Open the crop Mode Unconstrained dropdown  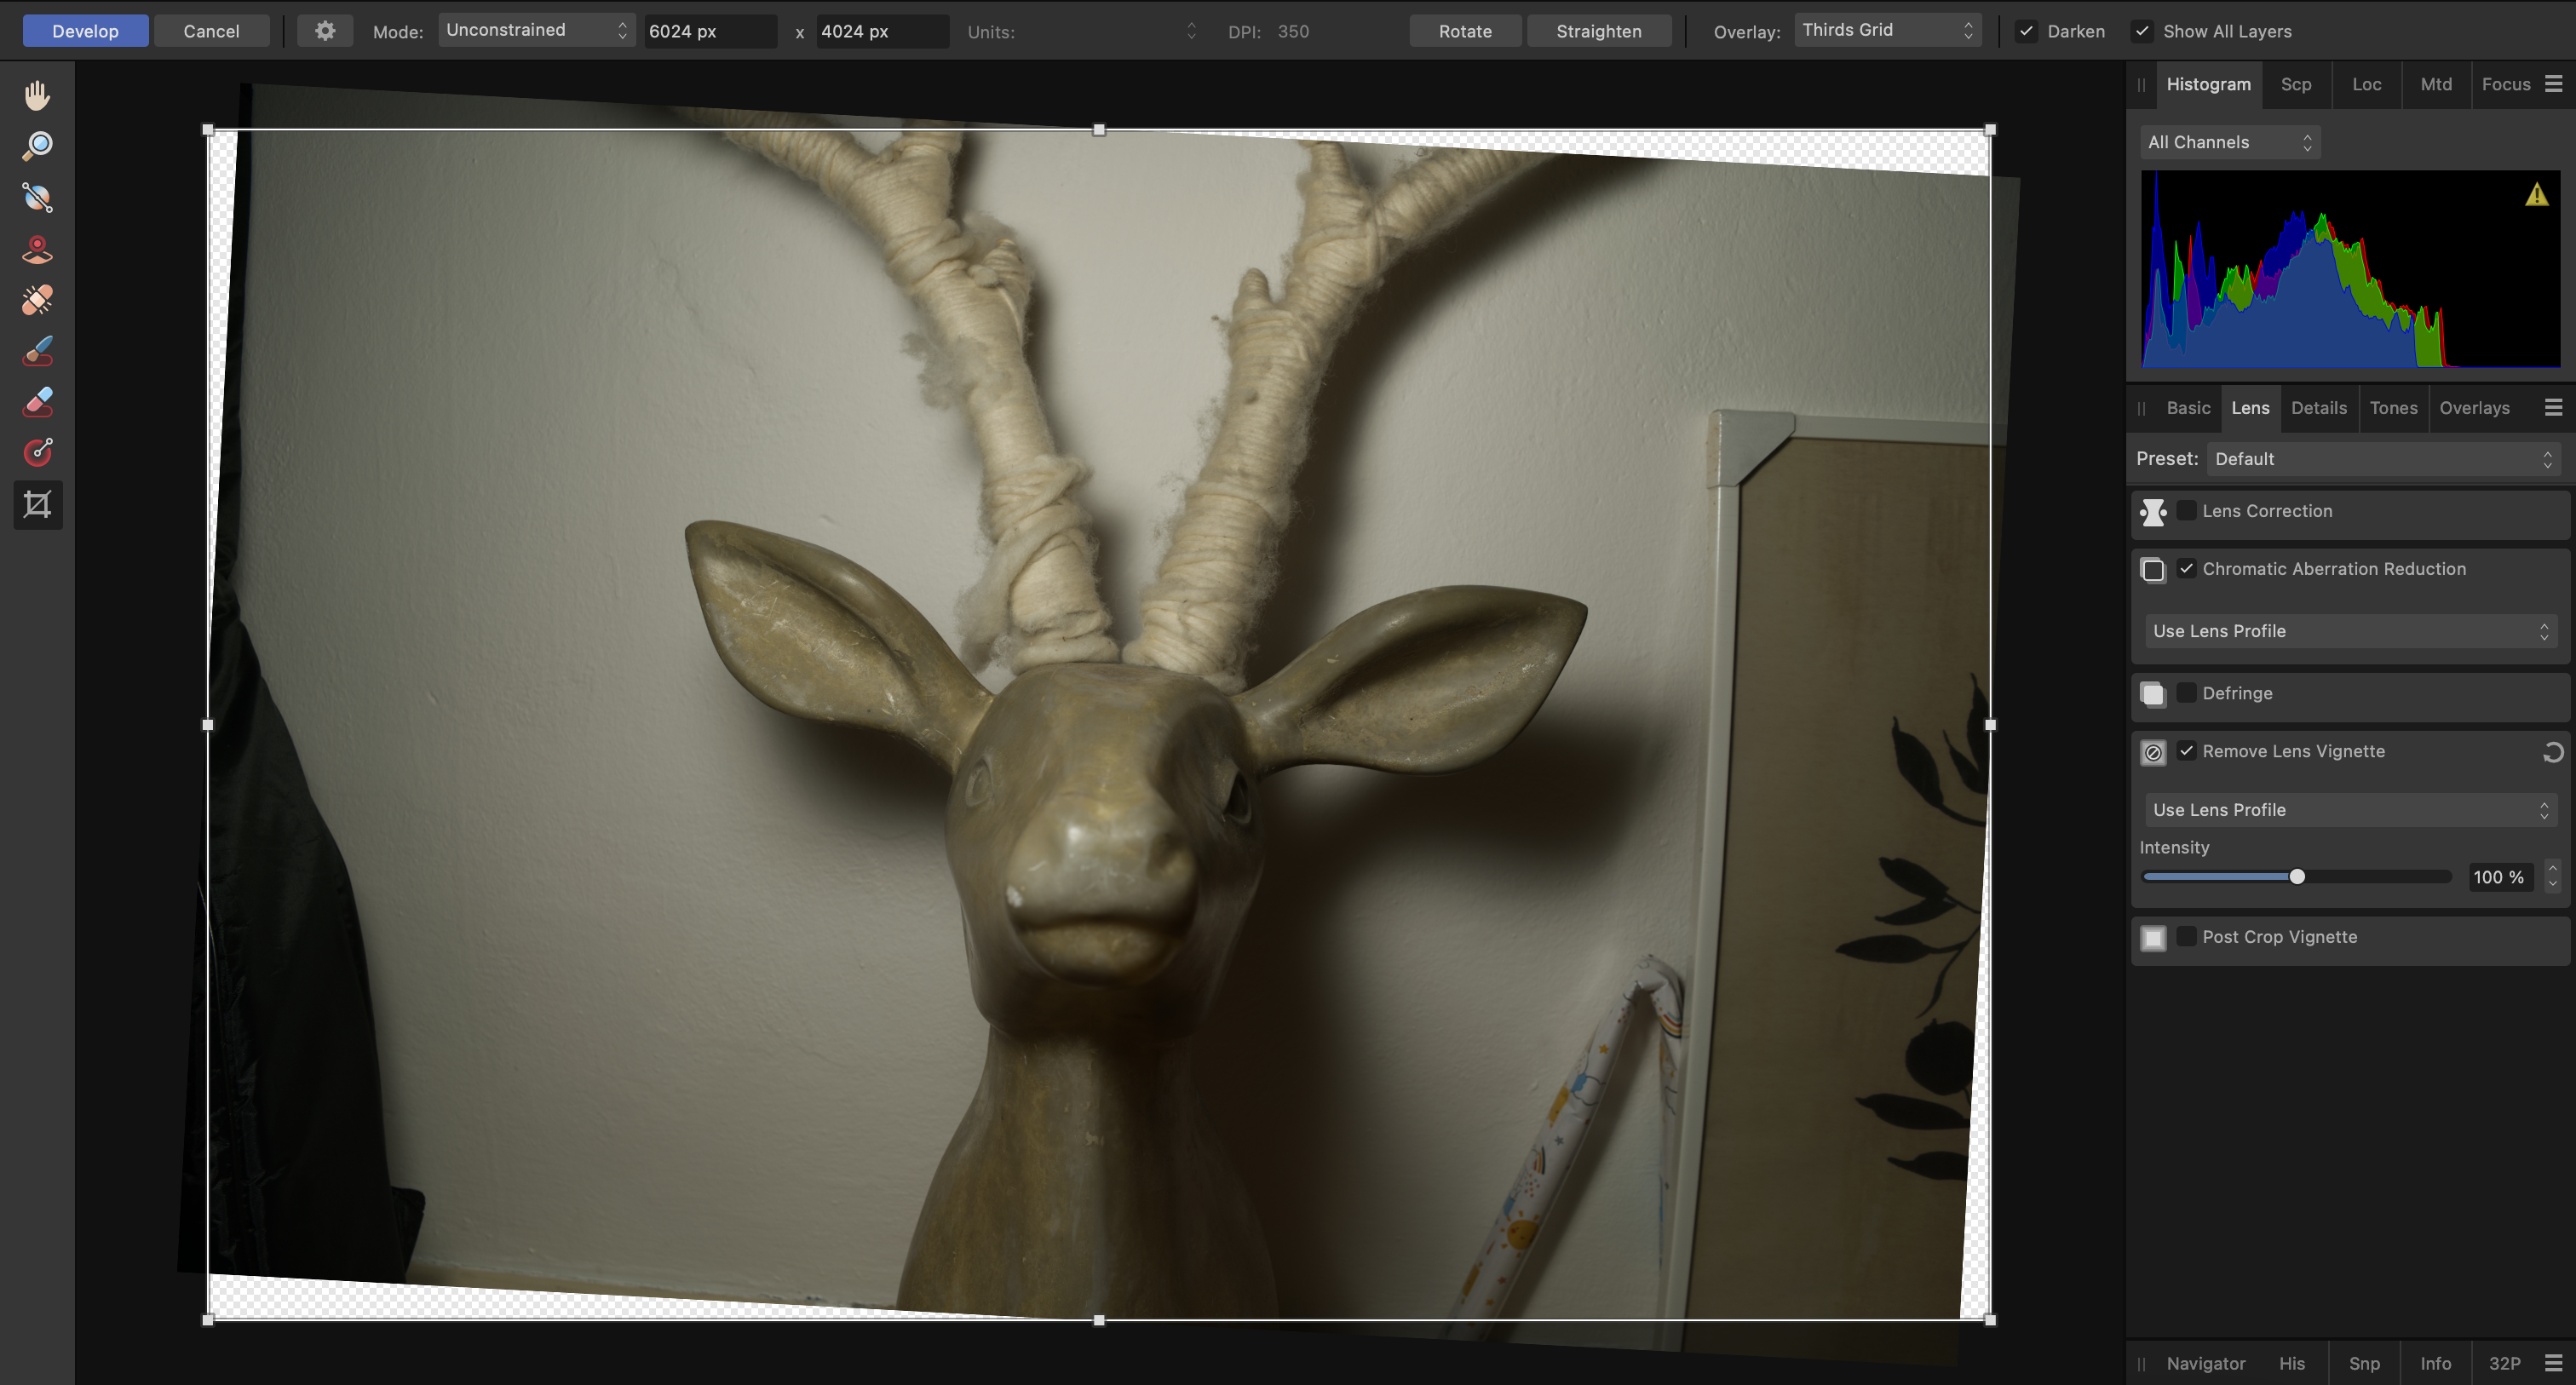click(x=535, y=31)
